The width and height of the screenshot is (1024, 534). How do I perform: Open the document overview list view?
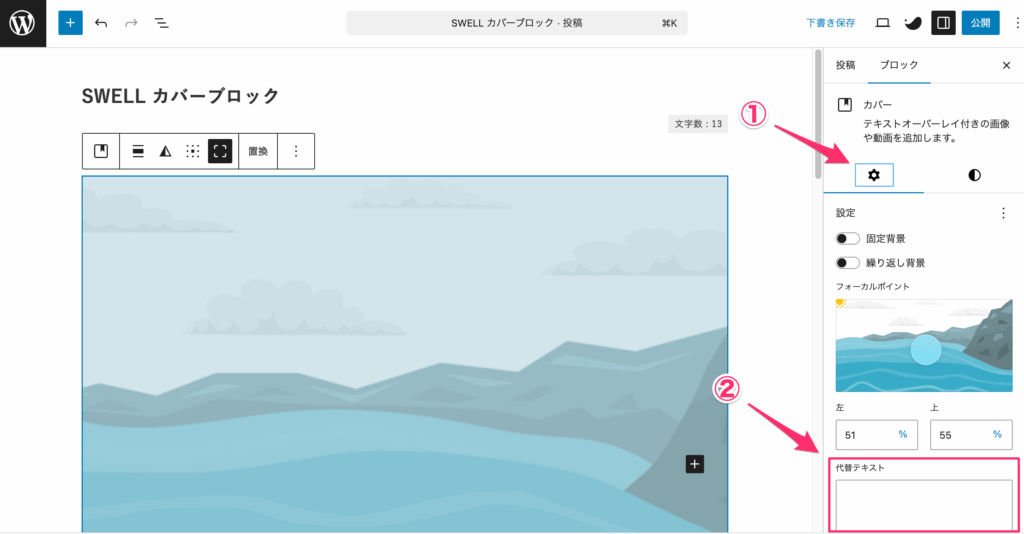pyautogui.click(x=161, y=23)
